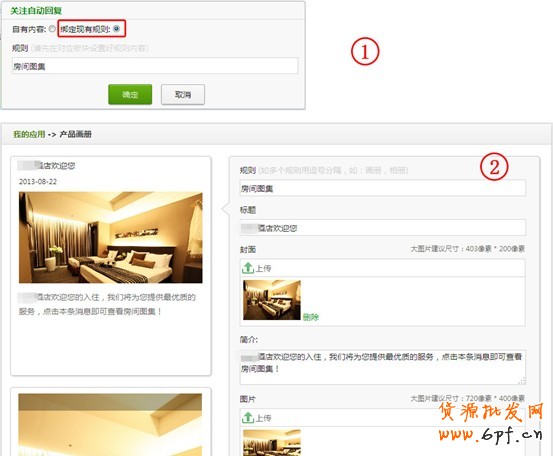This screenshot has width=553, height=456.
Task: Click the textarea resize grip corner
Action: [x=522, y=381]
